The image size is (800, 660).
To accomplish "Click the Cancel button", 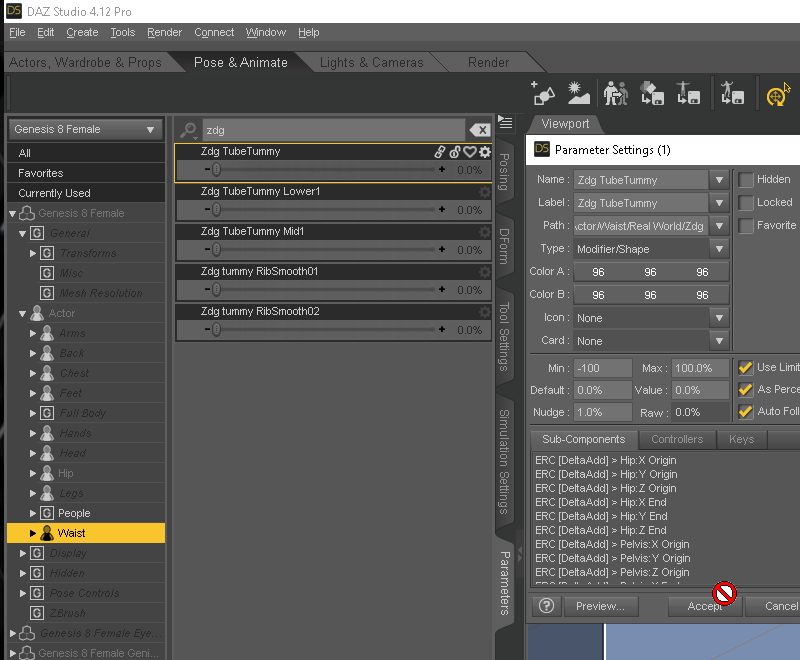I will [x=773, y=606].
